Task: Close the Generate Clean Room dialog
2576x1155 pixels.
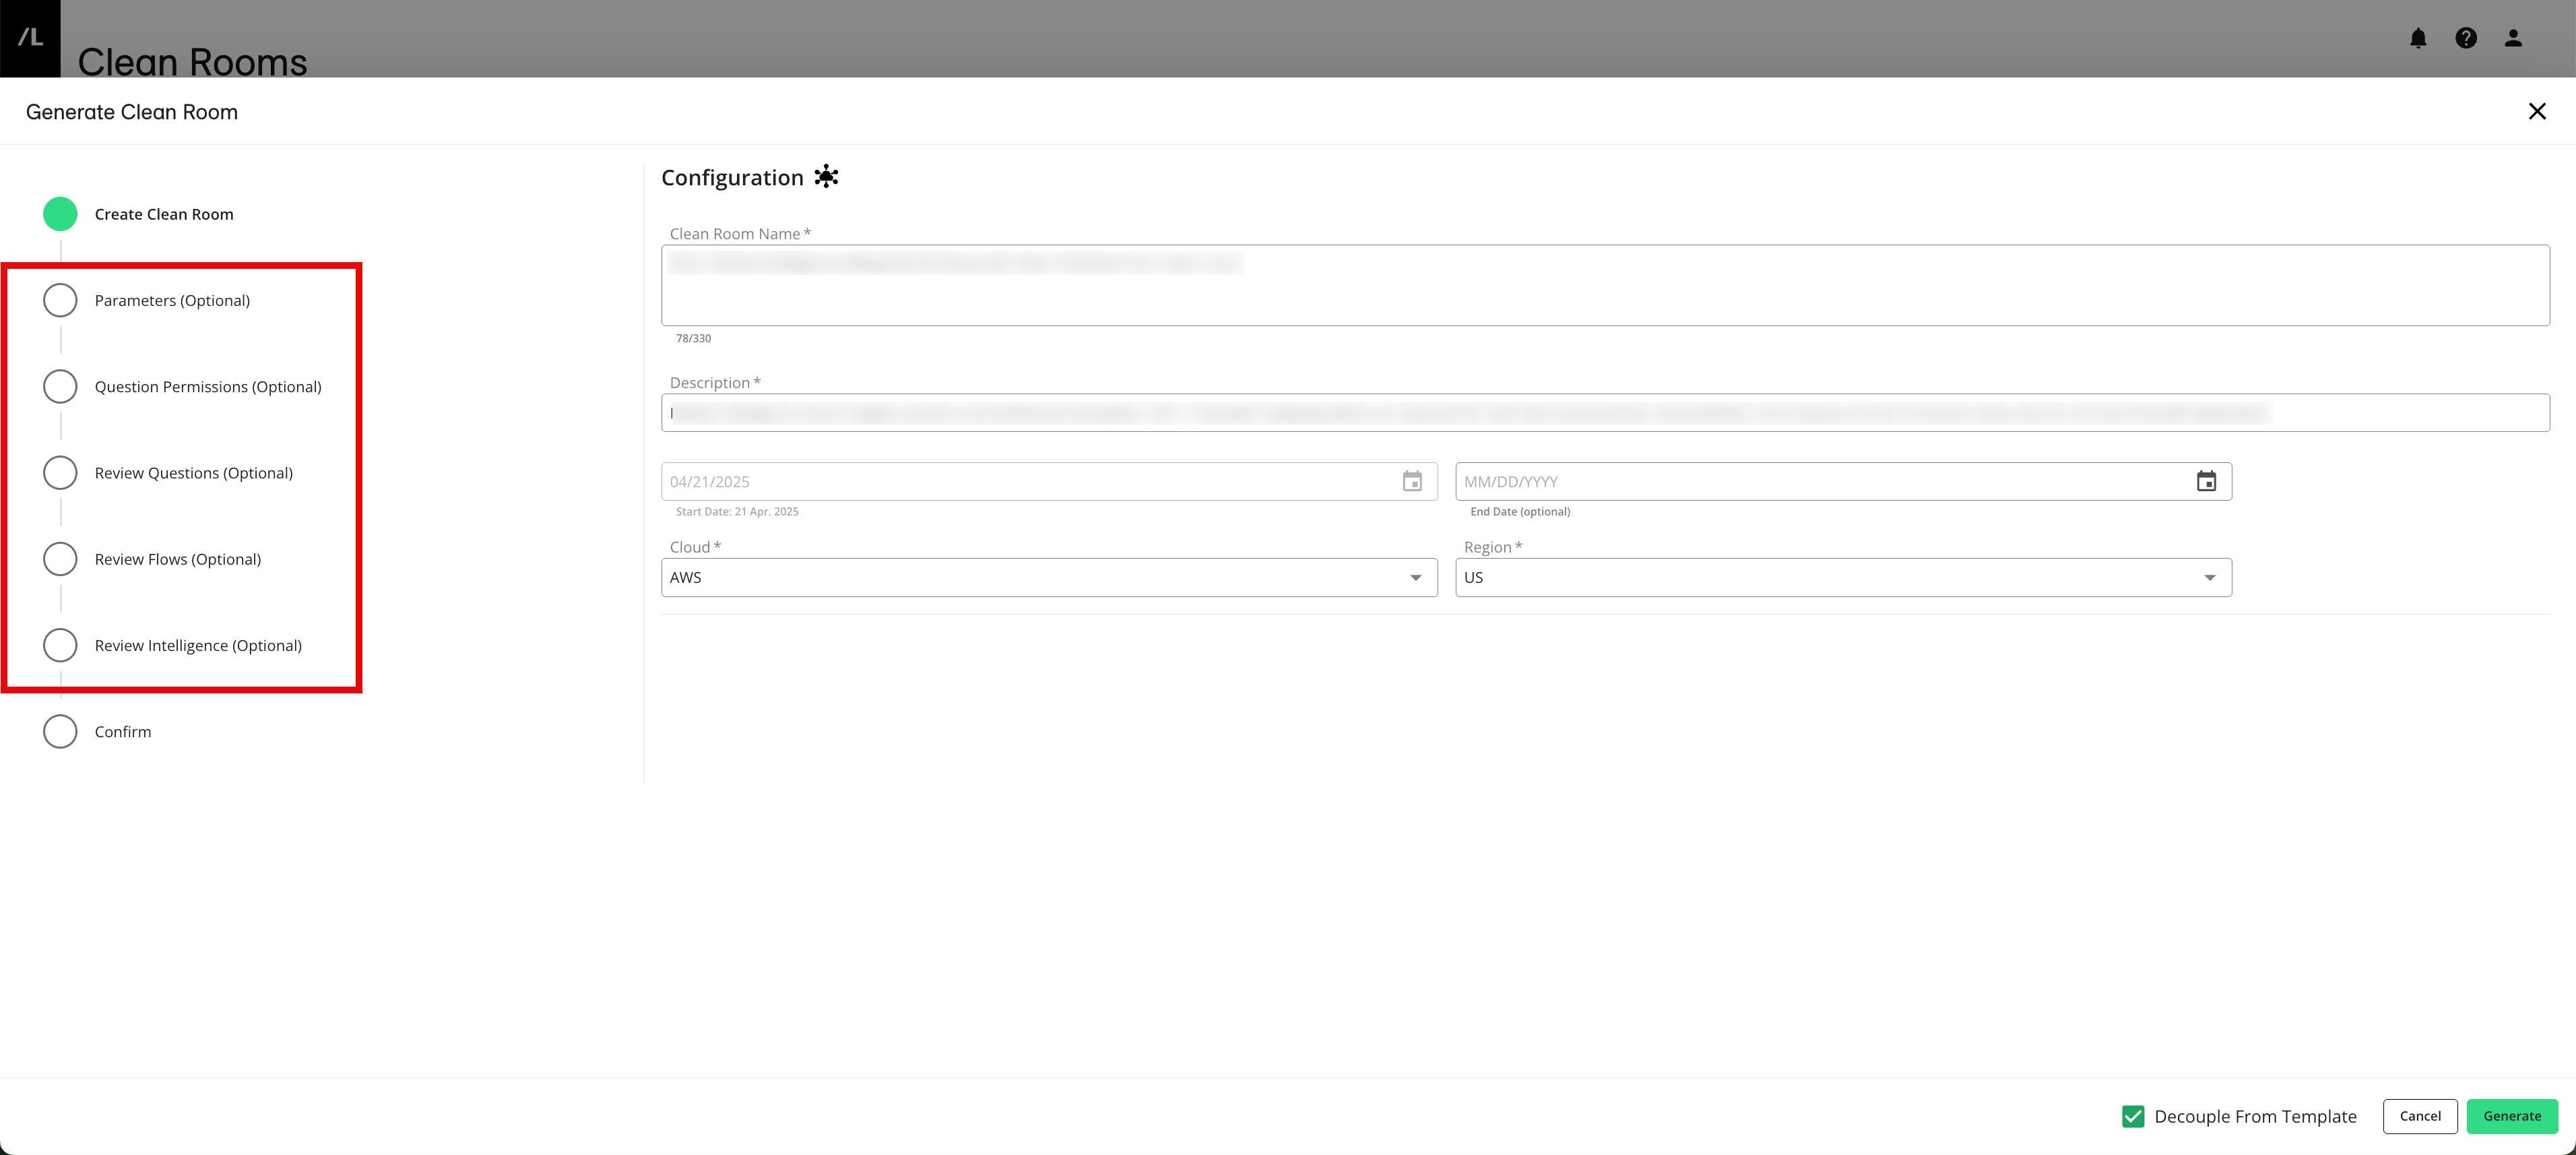Action: tap(2538, 111)
